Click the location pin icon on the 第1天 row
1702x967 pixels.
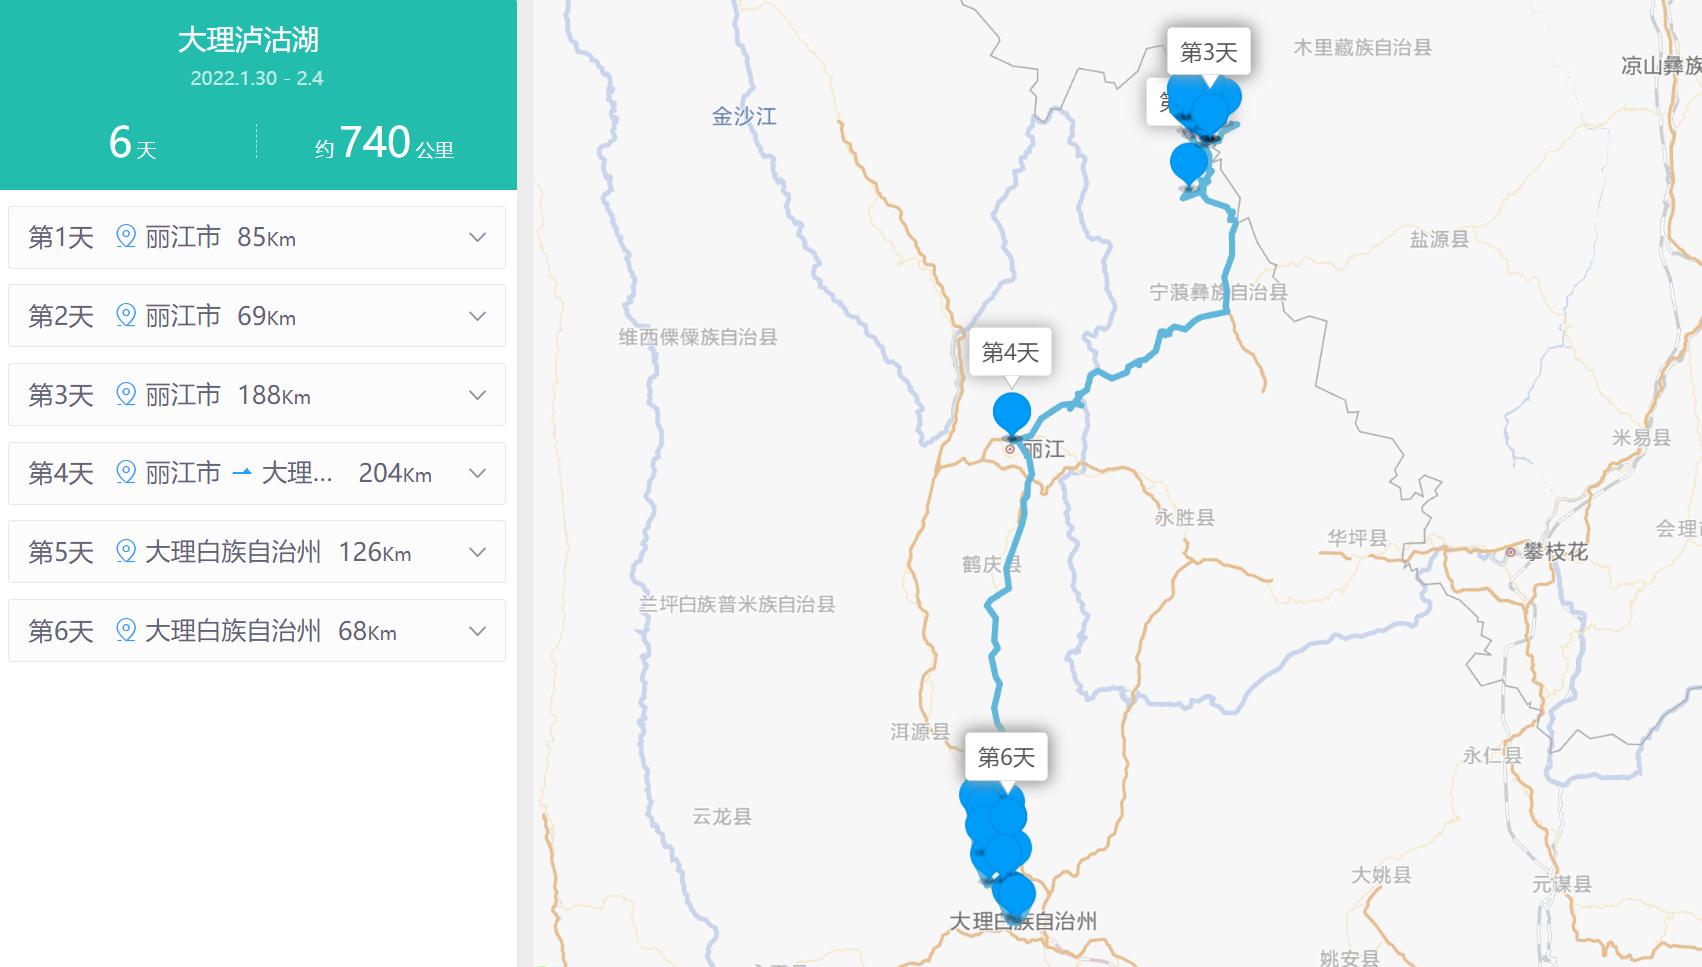pos(126,236)
